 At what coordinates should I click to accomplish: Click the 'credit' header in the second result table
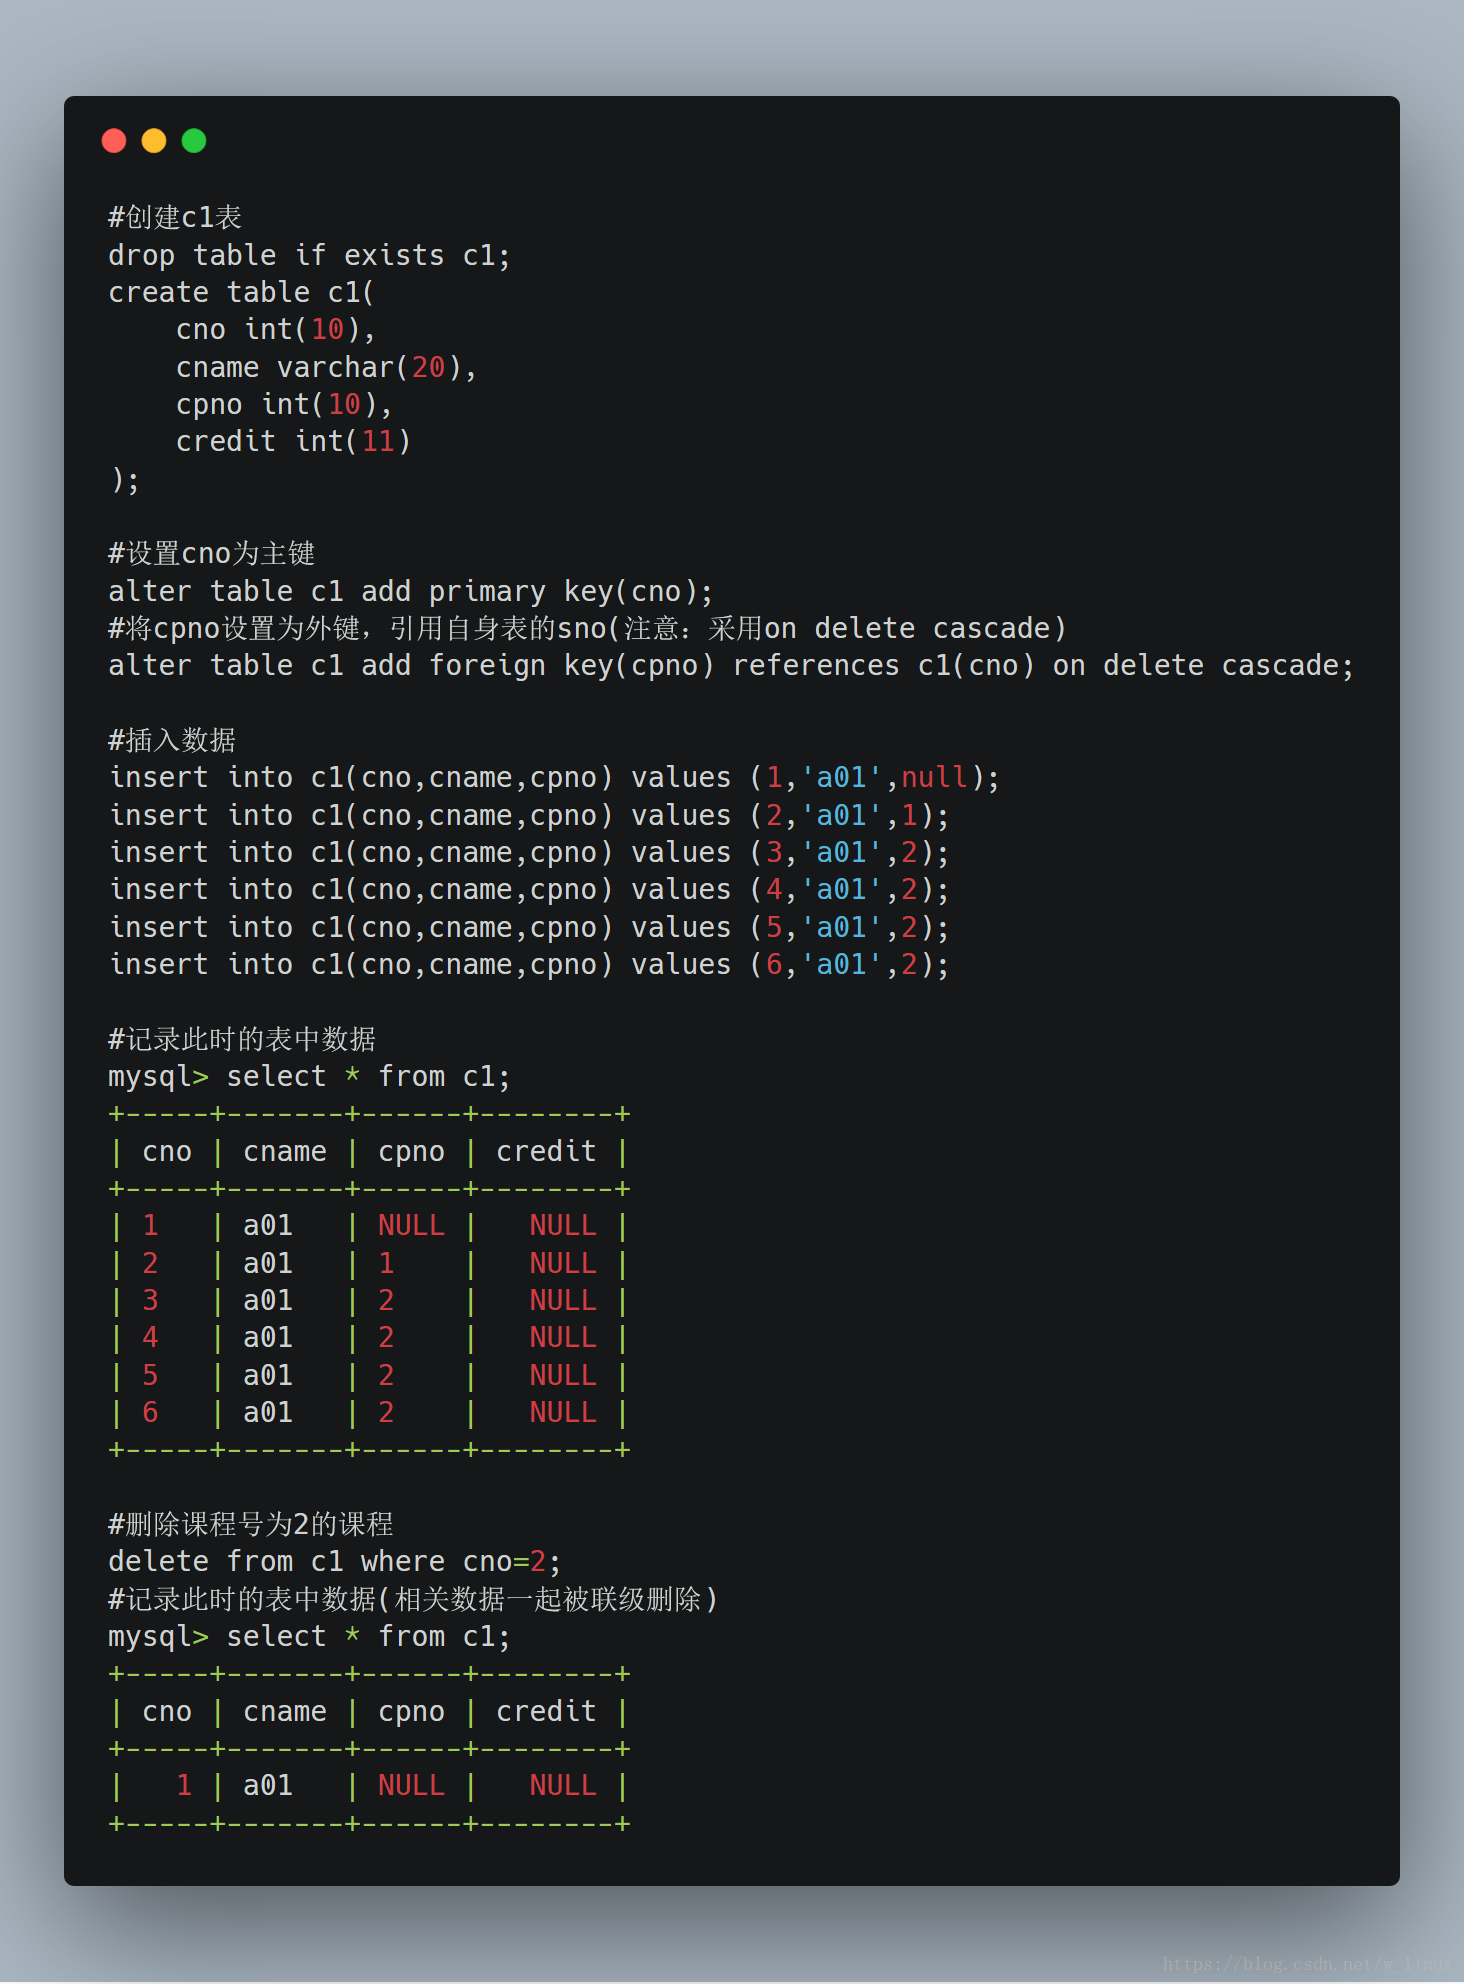tap(546, 1711)
